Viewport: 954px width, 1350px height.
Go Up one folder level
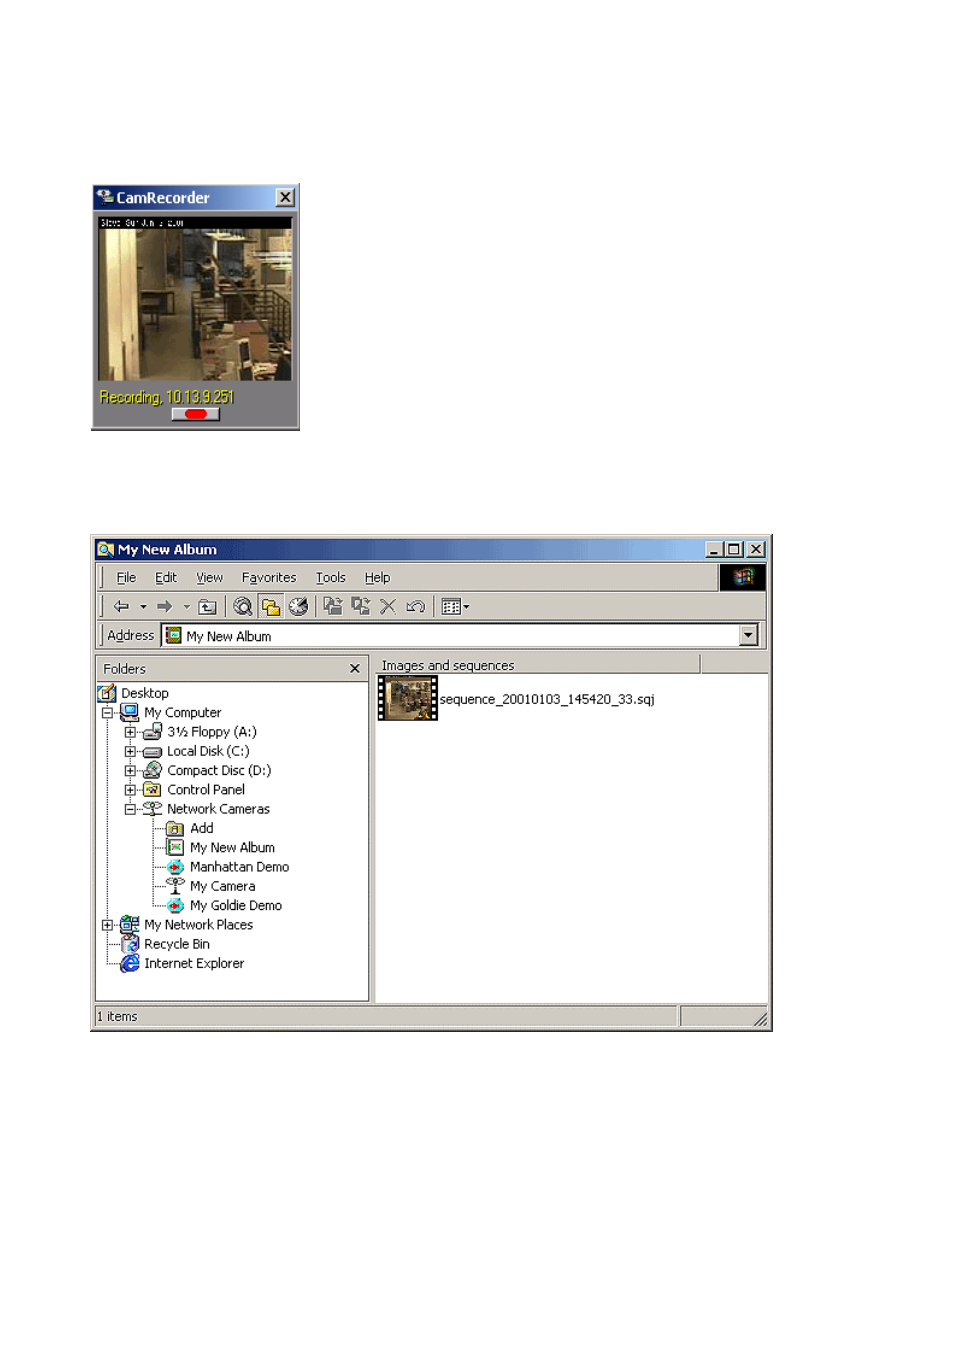(207, 606)
